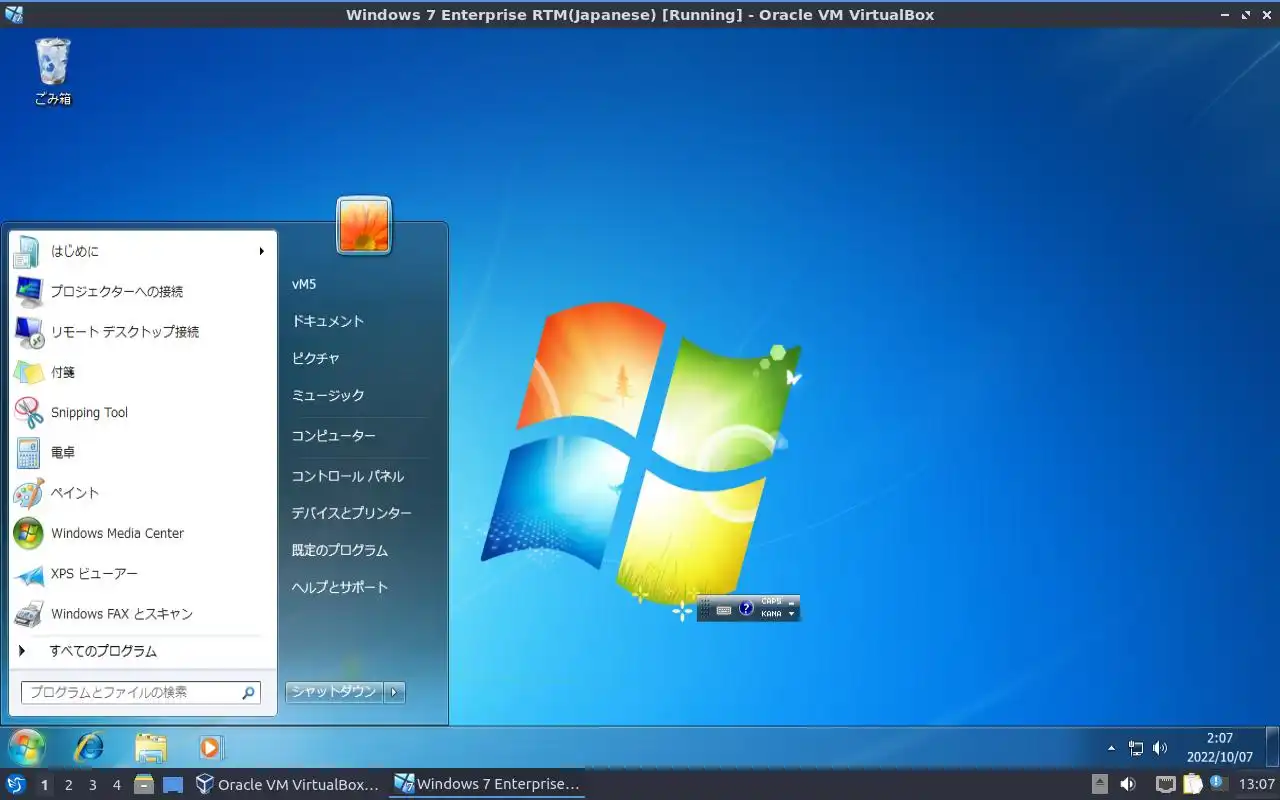Toggle CAPS on the language bar
1280x800 pixels.
[x=771, y=602]
